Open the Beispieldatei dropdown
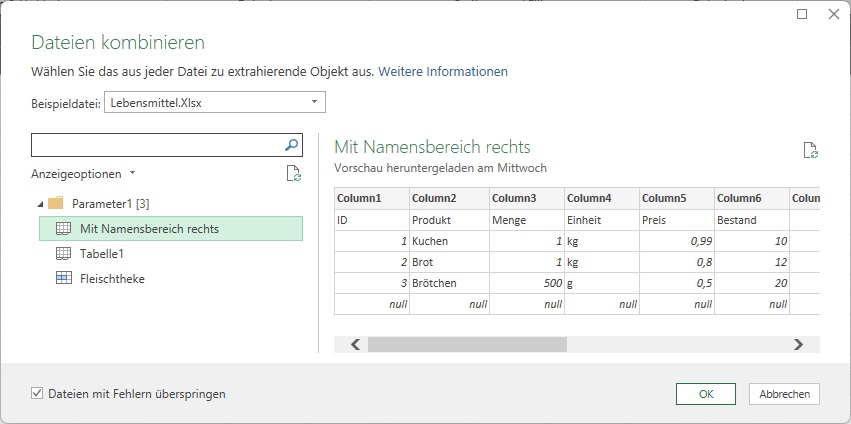Viewport: 851px width, 424px height. pos(314,102)
